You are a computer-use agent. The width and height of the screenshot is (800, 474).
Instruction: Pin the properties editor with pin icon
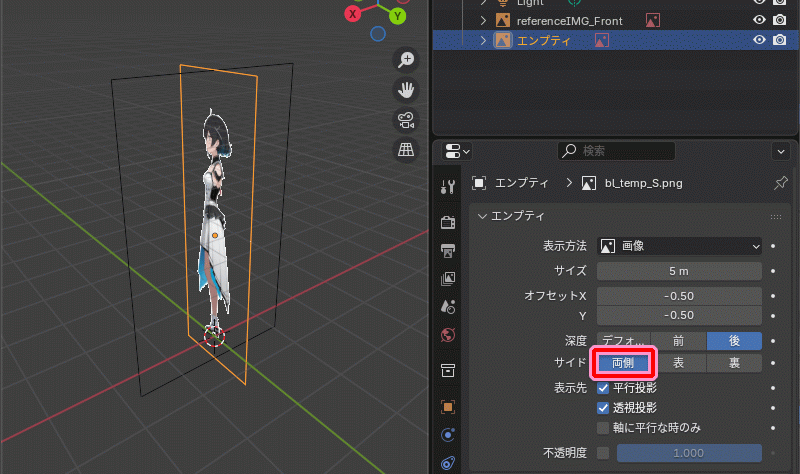(x=780, y=184)
